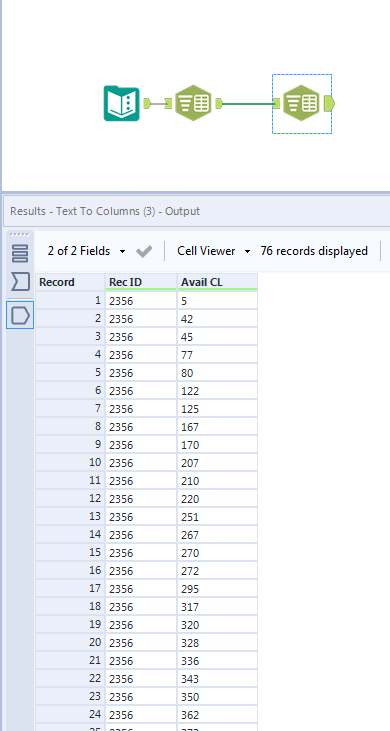
Task: Select Rec ID cell in record 12
Action: click(141, 499)
